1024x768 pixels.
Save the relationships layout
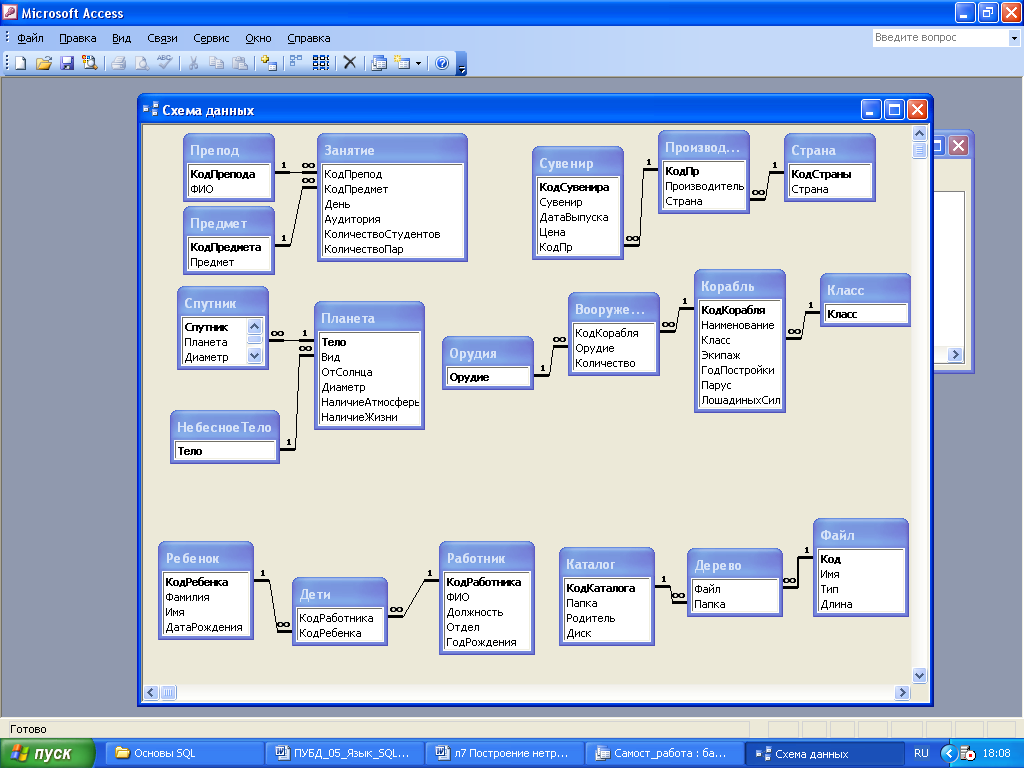[67, 63]
